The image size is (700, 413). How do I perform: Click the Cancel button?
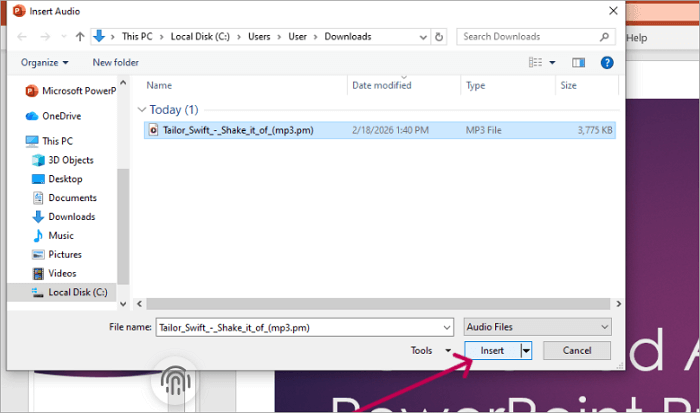(577, 350)
